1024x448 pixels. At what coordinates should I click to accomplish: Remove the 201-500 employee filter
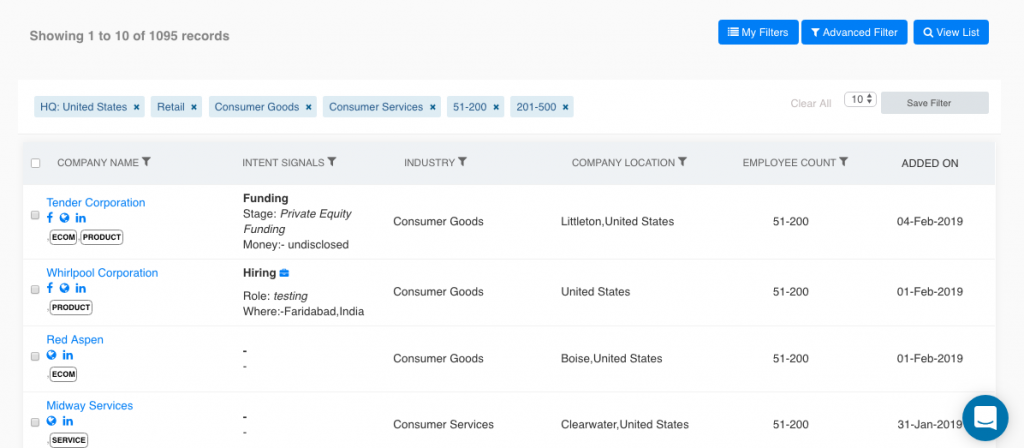point(565,107)
